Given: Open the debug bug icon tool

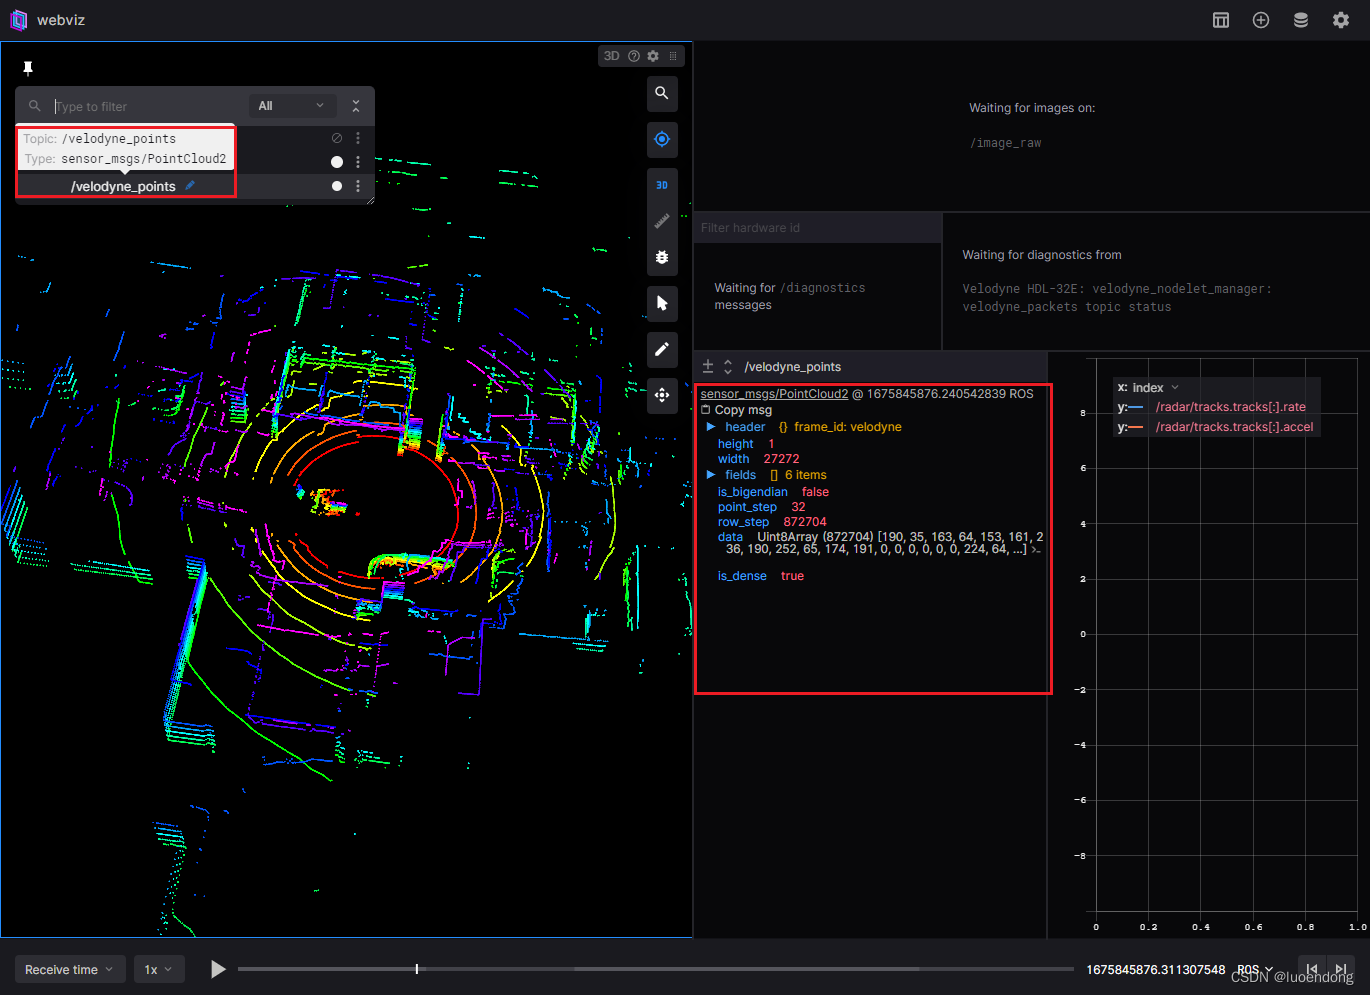Looking at the screenshot, I should point(662,257).
